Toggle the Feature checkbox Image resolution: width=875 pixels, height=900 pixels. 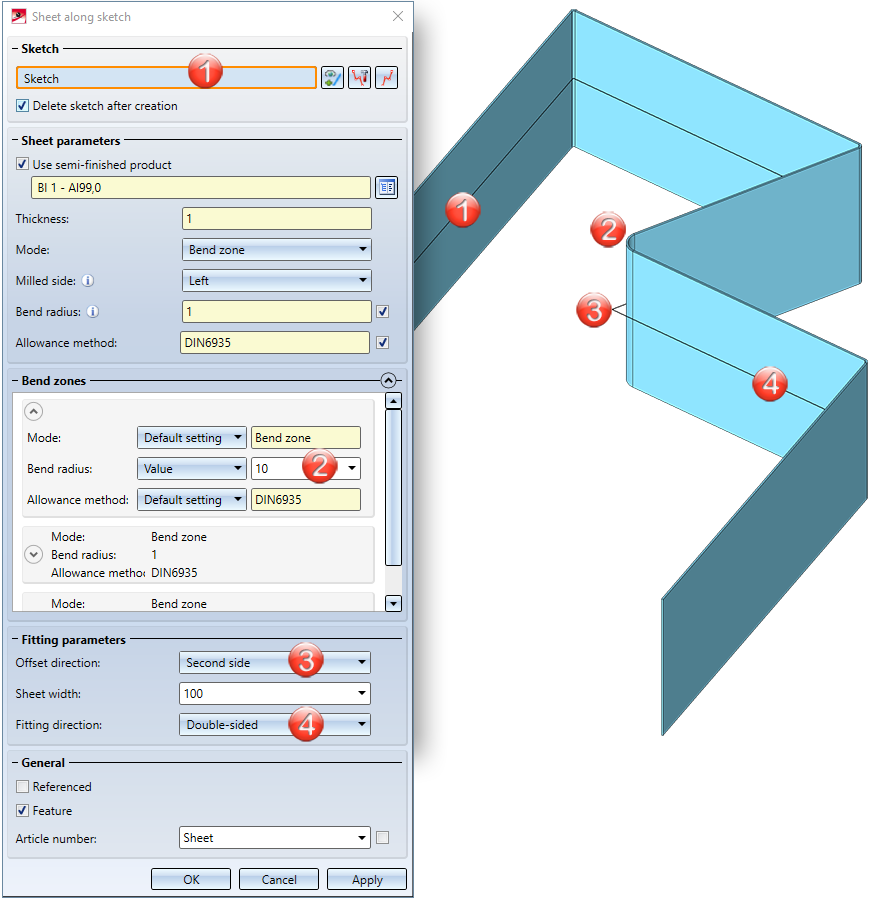22,810
